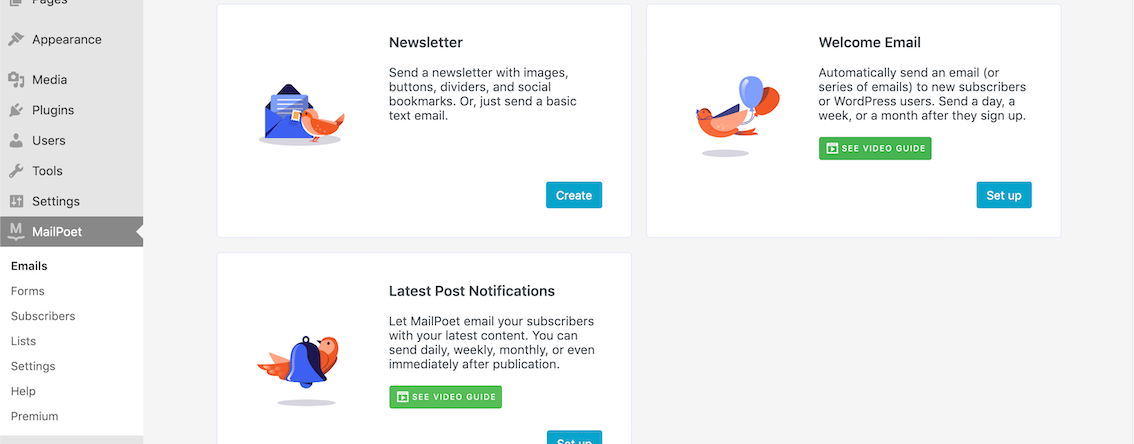The image size is (1134, 444).
Task: Click the MailPoet logo icon
Action: click(x=16, y=231)
